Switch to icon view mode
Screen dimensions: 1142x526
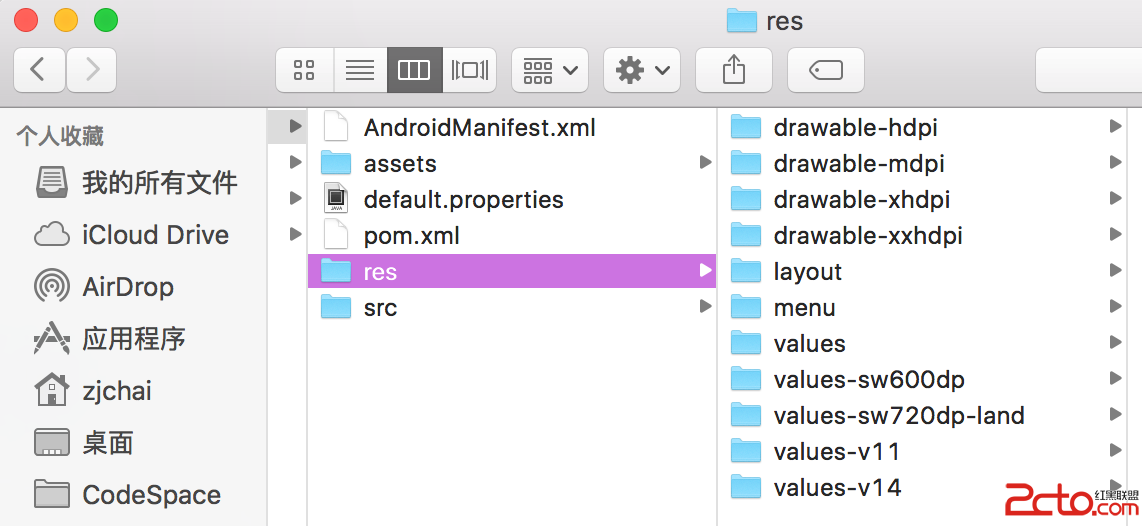click(x=304, y=70)
